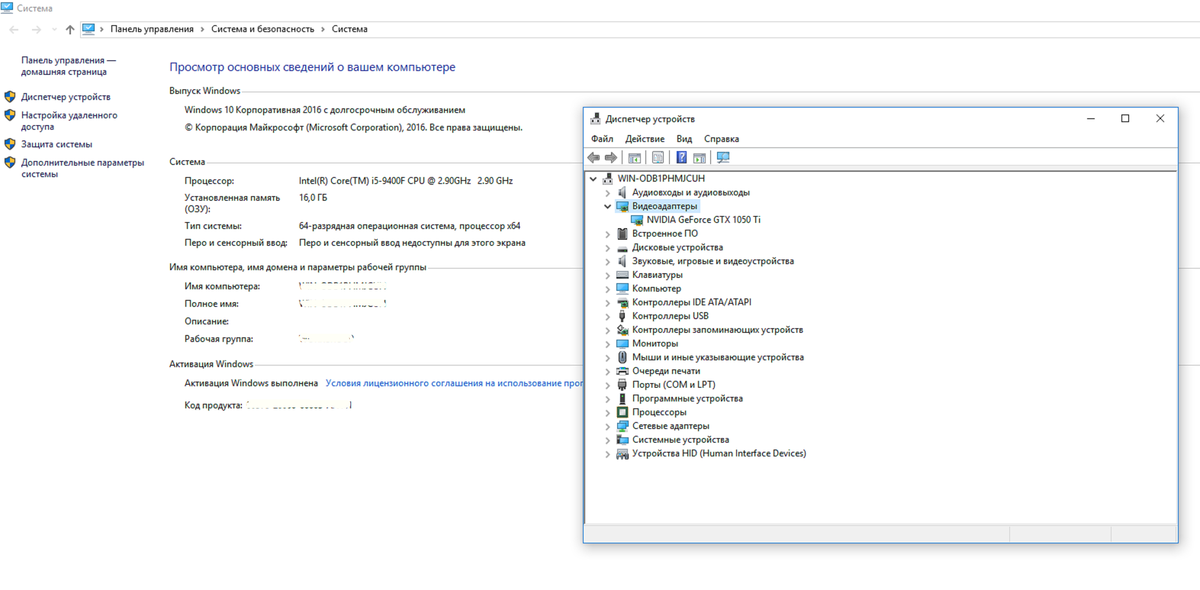
Task: Expand the Звуковые, игровые и видеоустройства category
Action: click(x=607, y=261)
